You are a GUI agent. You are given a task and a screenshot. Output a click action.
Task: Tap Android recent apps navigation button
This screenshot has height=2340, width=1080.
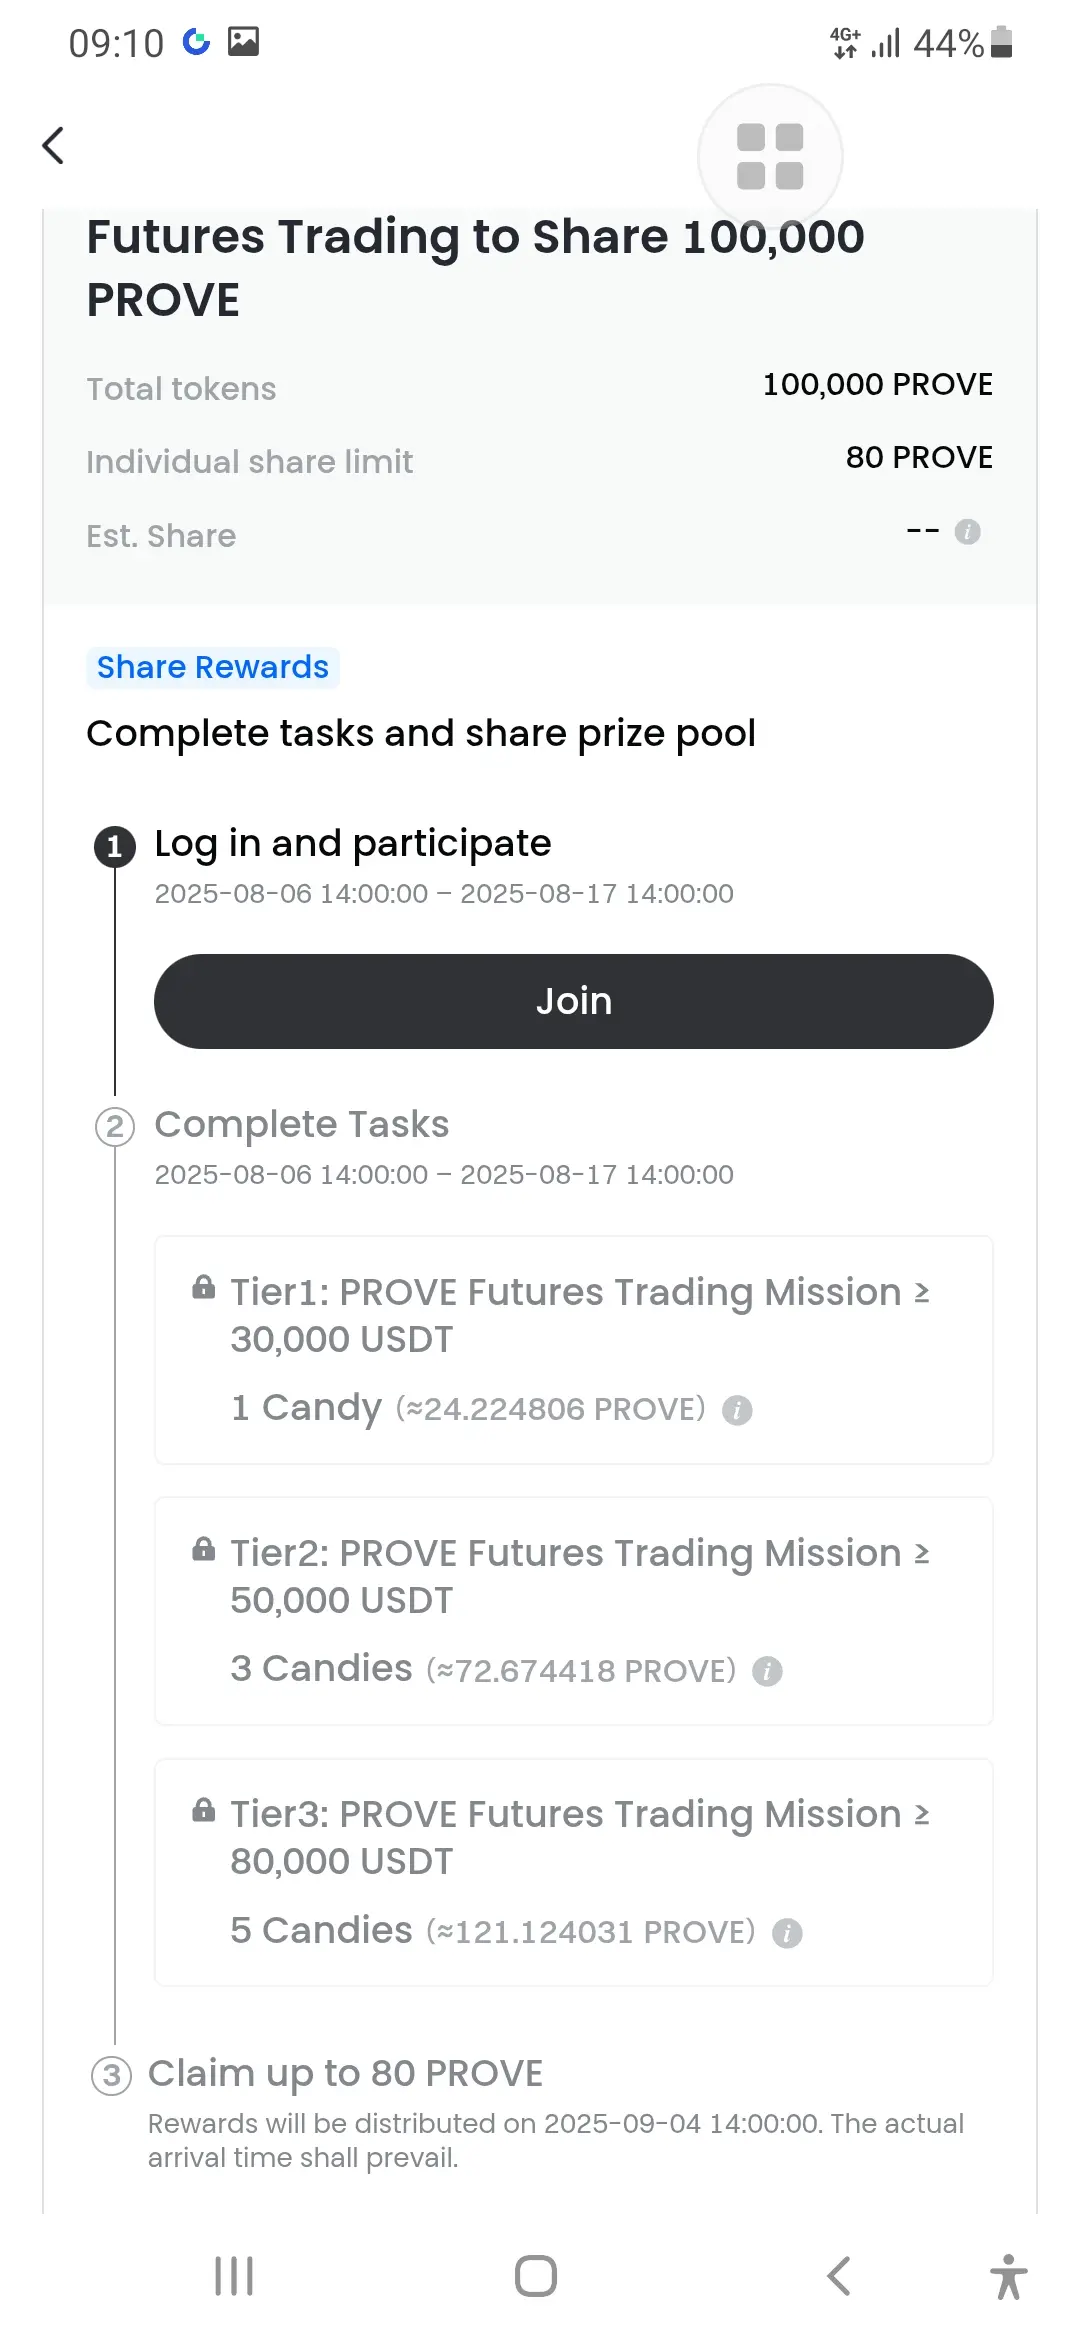pyautogui.click(x=234, y=2276)
